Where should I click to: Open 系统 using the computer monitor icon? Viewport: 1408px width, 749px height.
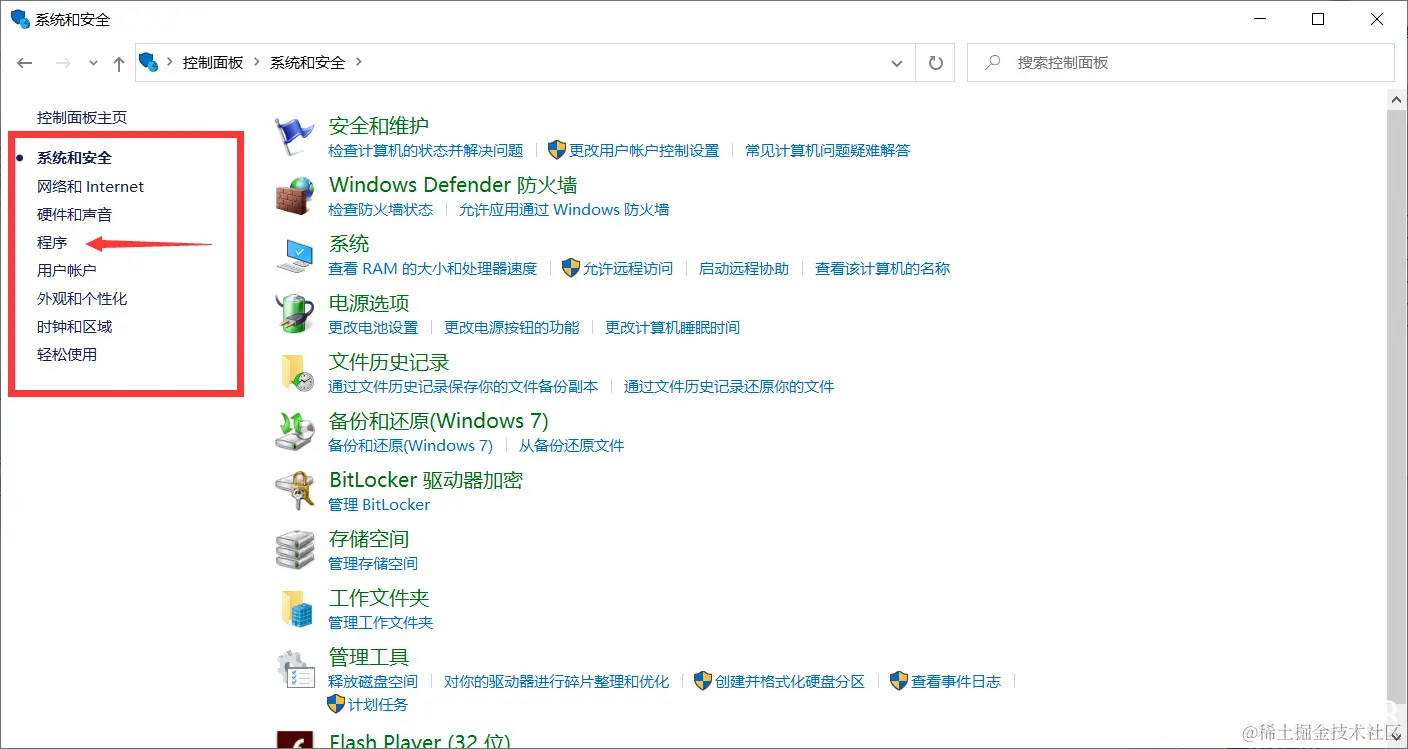pos(294,254)
